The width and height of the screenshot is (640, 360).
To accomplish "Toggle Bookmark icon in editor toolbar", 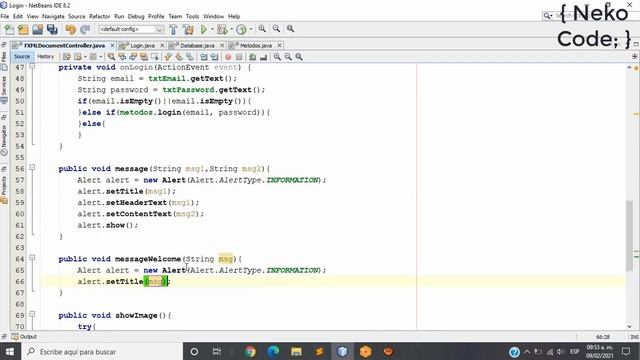I will click(x=190, y=57).
